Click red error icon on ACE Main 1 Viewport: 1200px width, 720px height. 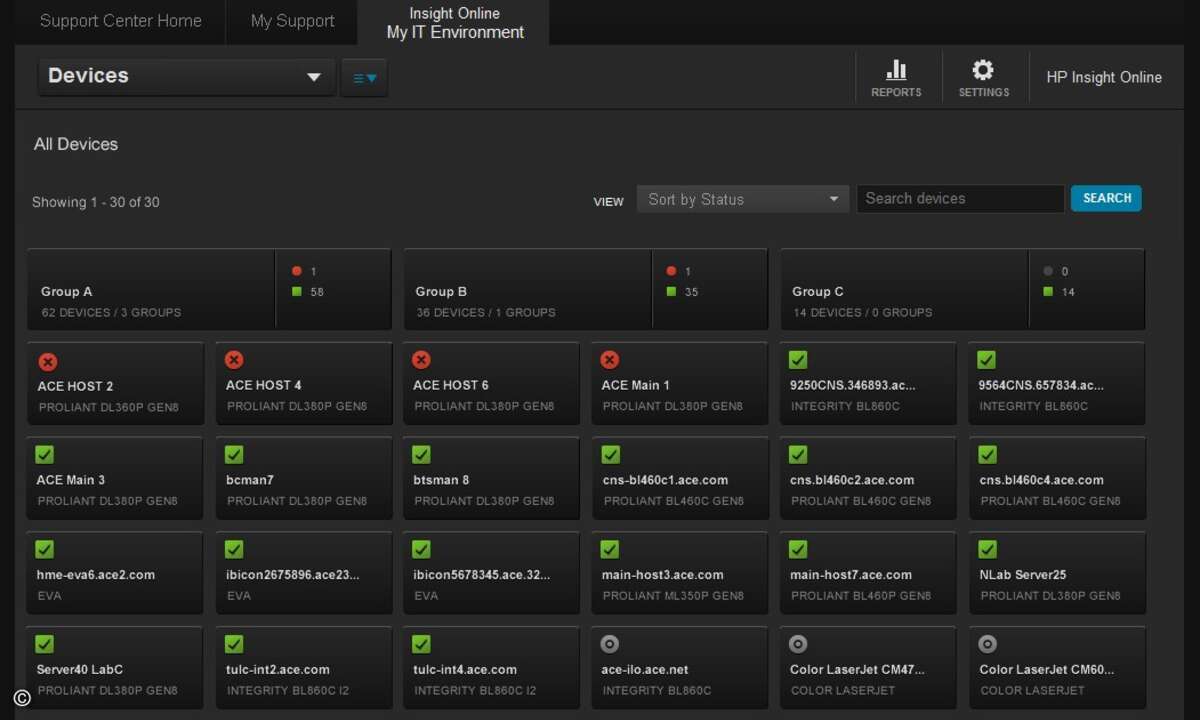[x=610, y=360]
